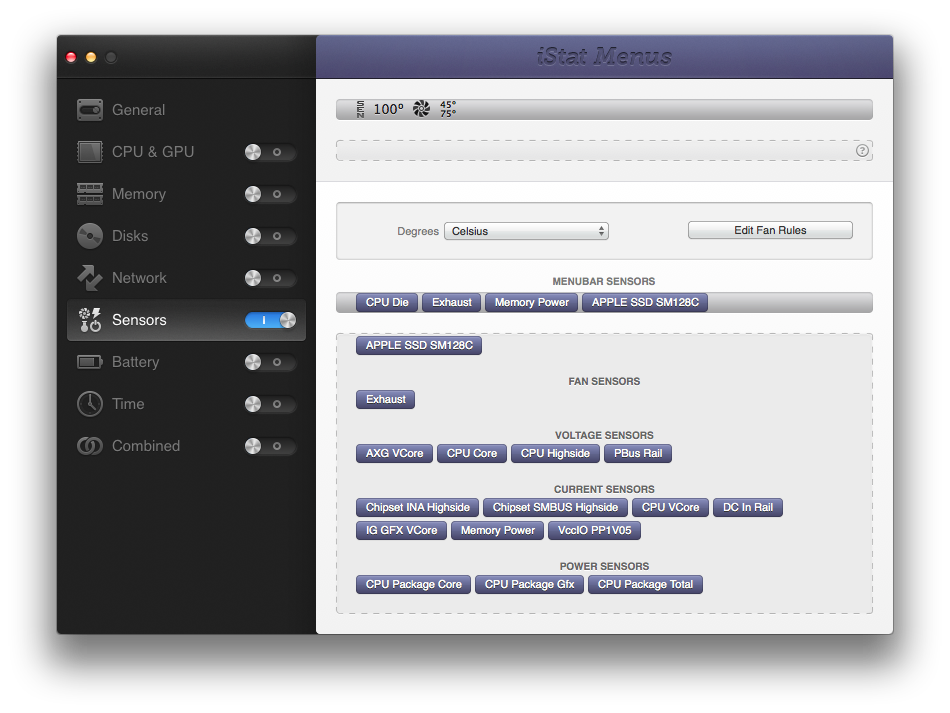Select CPU & GPU in sidebar
The width and height of the screenshot is (950, 713).
click(153, 151)
